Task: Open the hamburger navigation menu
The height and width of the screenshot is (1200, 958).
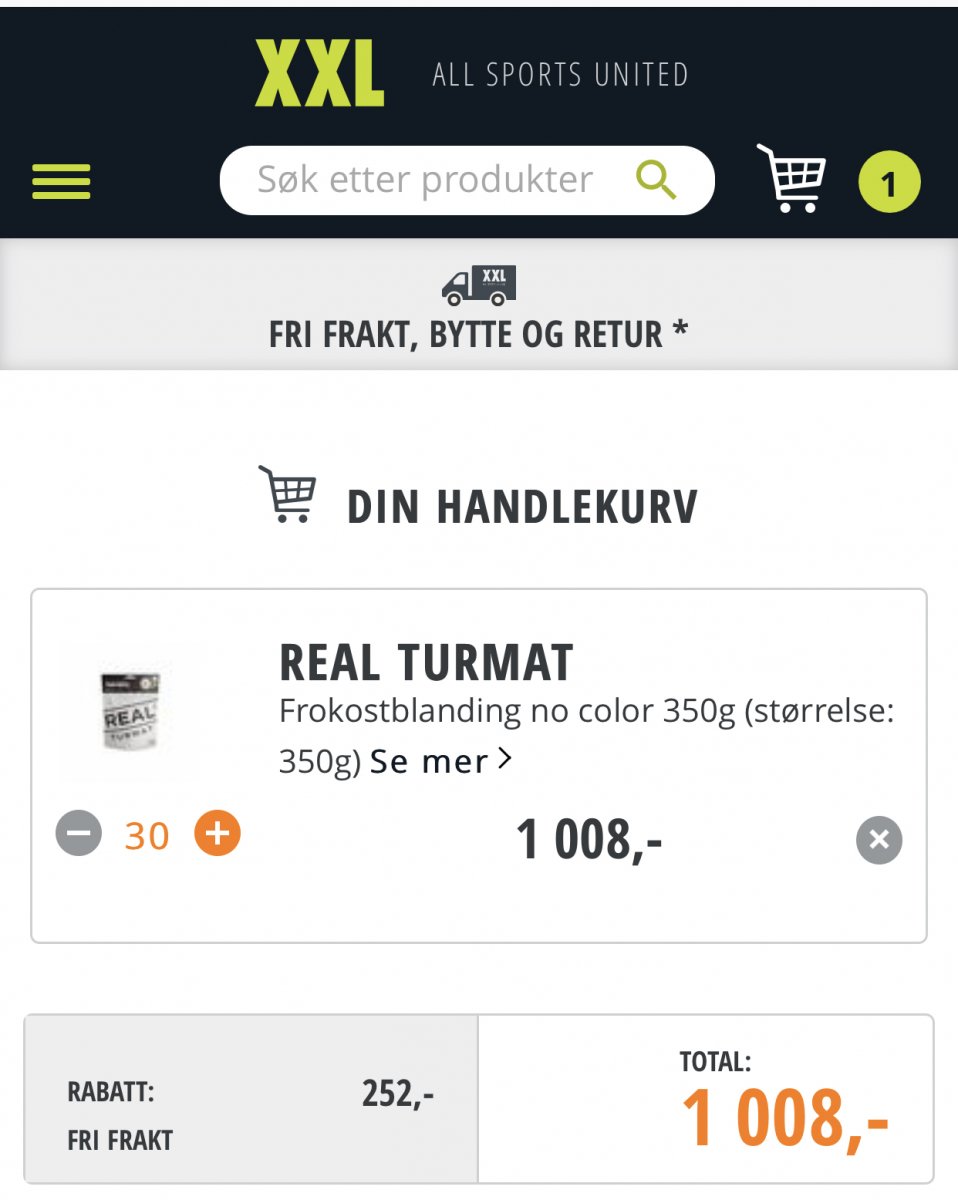Action: pos(61,182)
